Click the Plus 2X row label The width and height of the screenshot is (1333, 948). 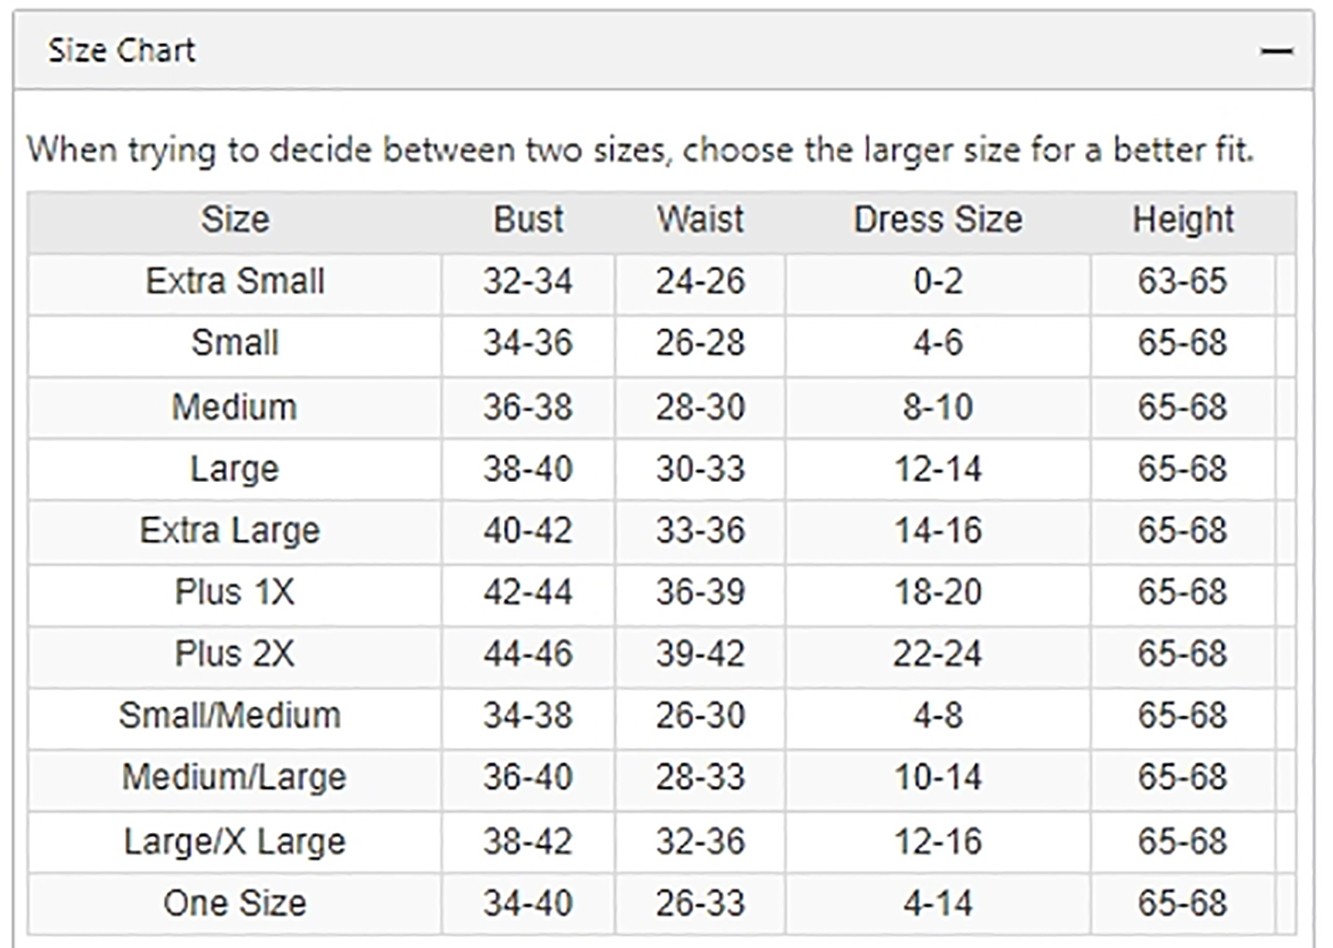click(235, 654)
